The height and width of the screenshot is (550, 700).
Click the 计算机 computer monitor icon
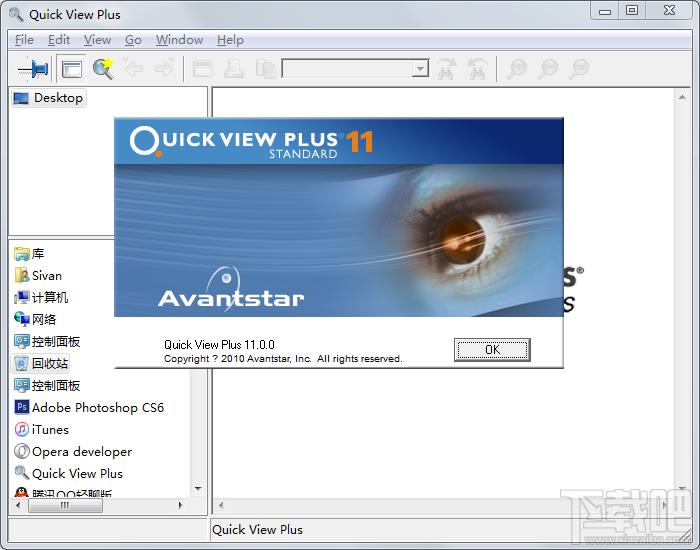[21, 297]
